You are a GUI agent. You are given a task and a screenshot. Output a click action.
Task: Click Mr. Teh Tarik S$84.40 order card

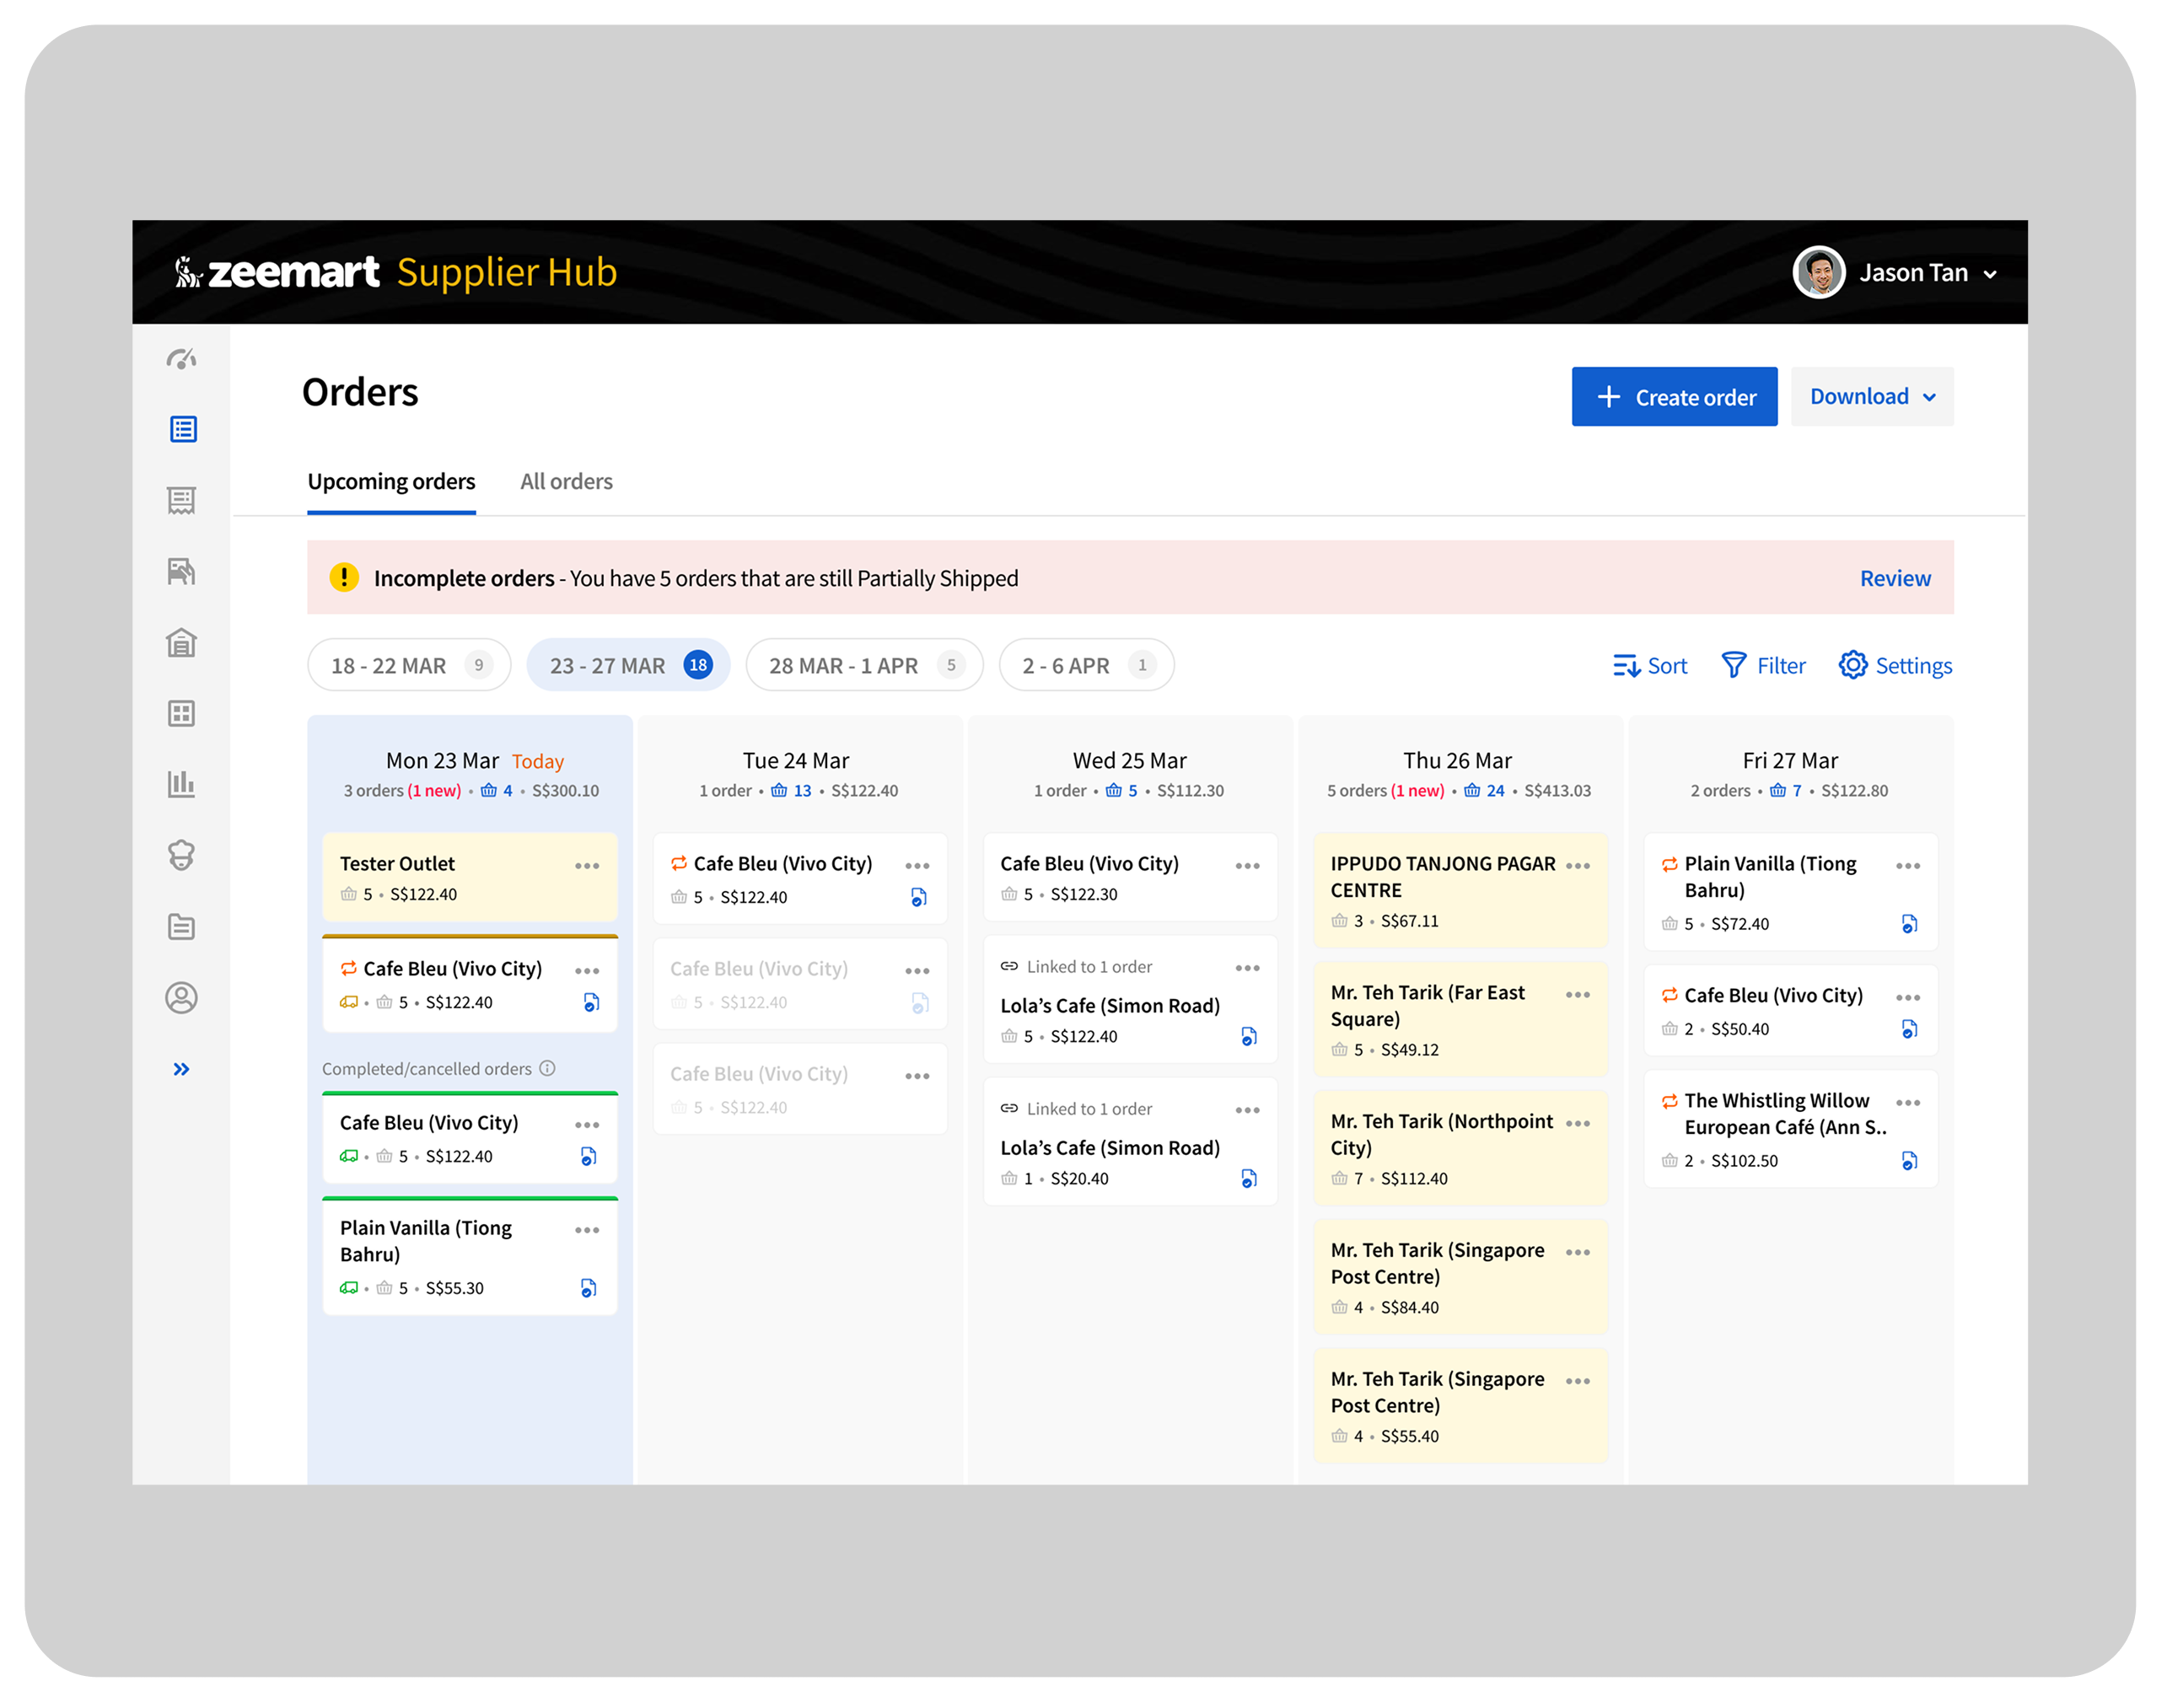pyautogui.click(x=1460, y=1278)
